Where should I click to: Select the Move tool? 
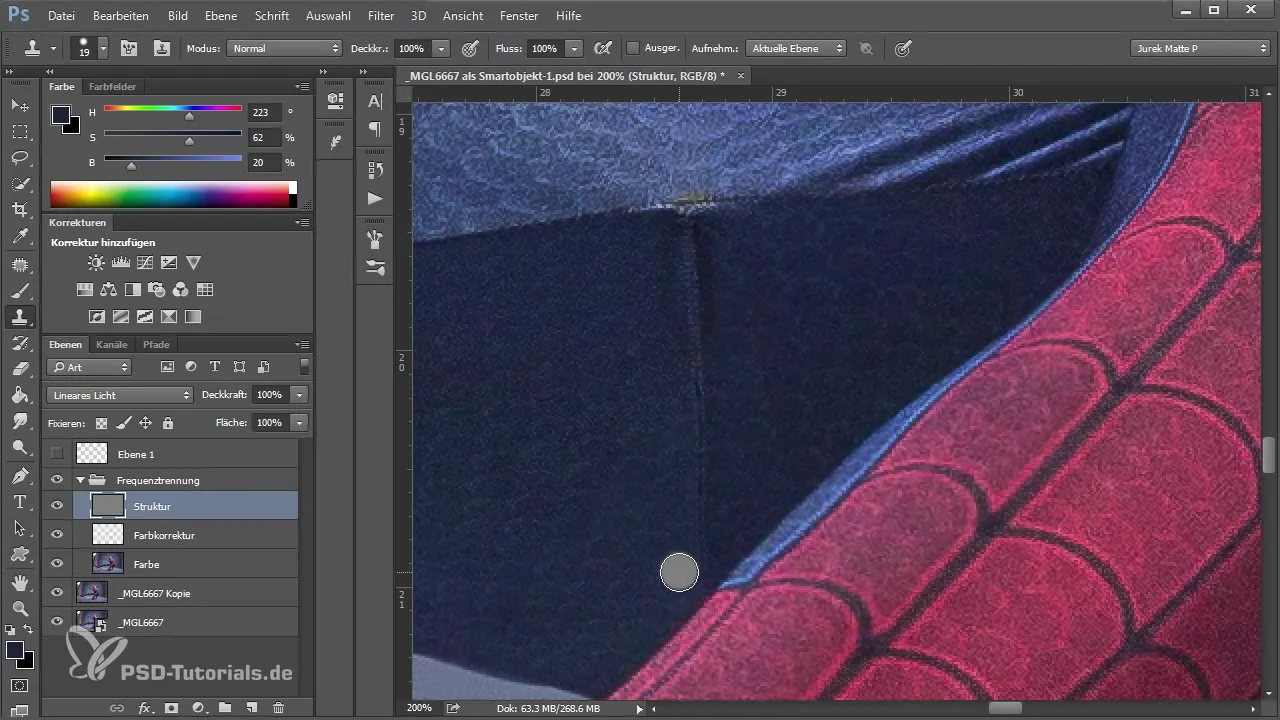pos(19,105)
